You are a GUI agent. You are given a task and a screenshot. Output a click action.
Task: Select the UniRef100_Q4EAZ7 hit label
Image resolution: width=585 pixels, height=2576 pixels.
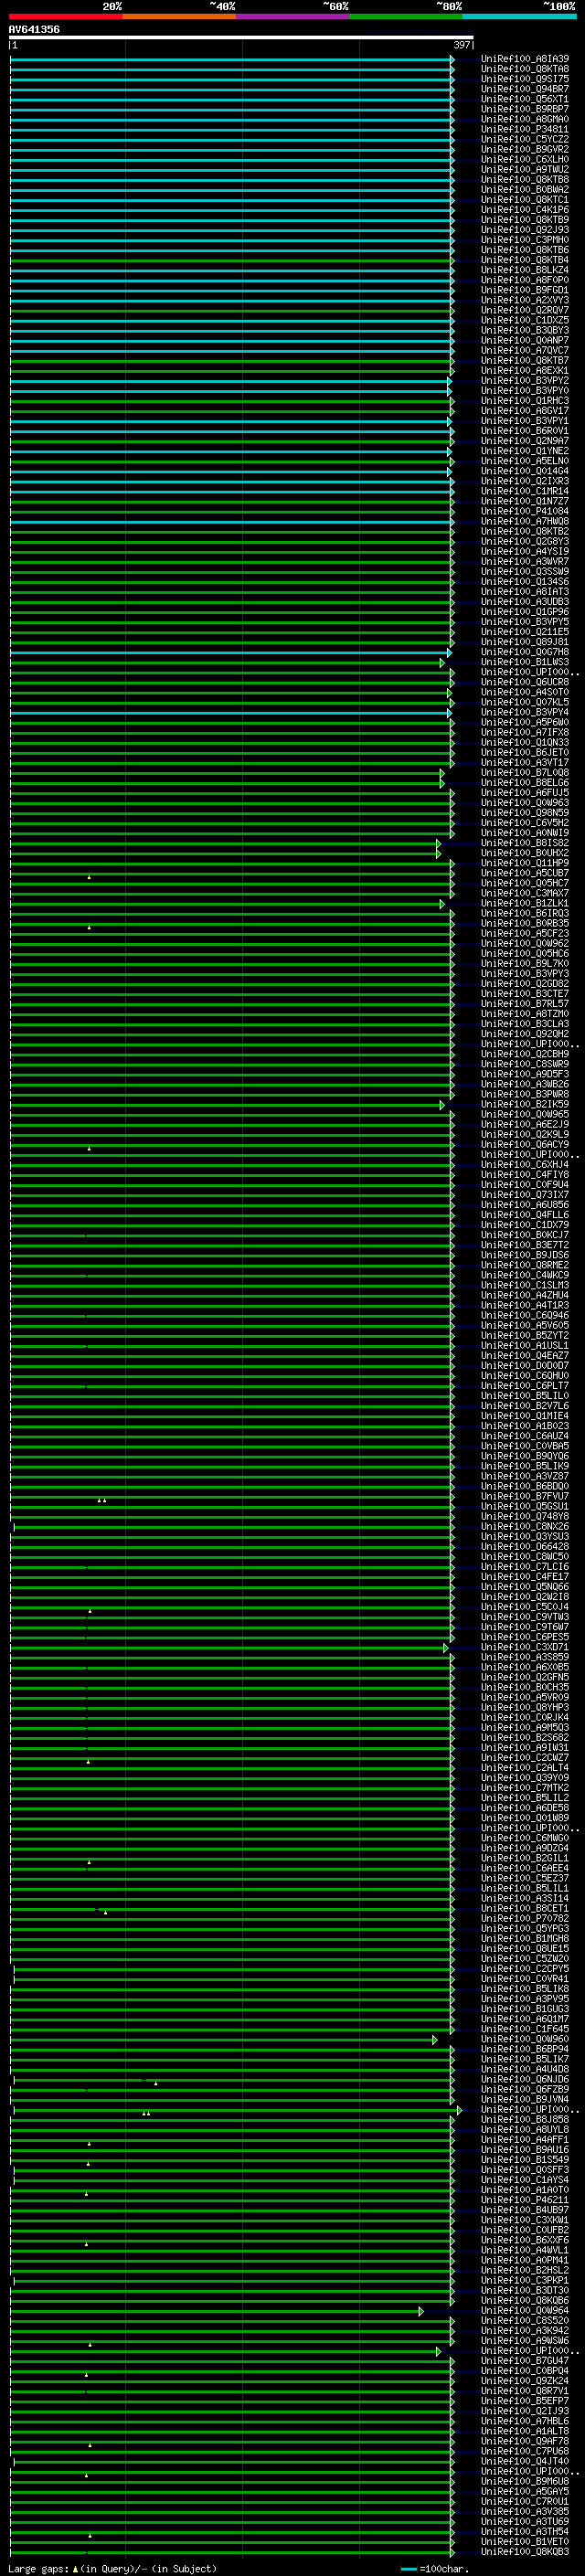click(x=525, y=1355)
